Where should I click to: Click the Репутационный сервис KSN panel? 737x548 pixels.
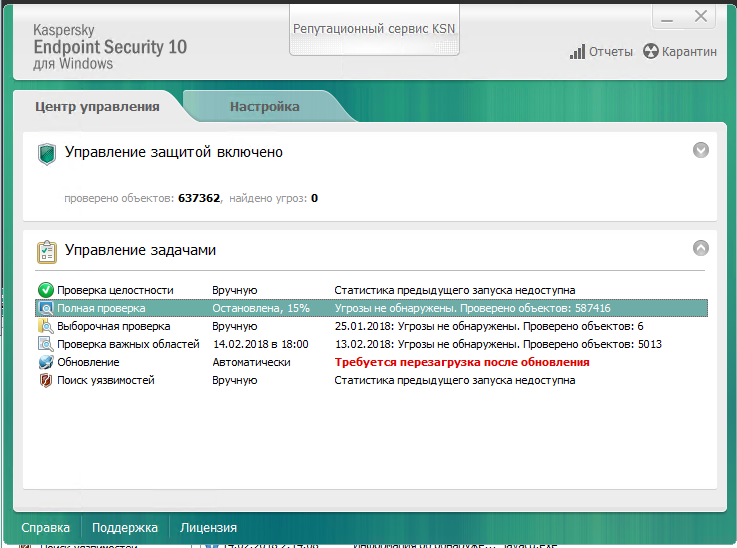click(x=373, y=30)
